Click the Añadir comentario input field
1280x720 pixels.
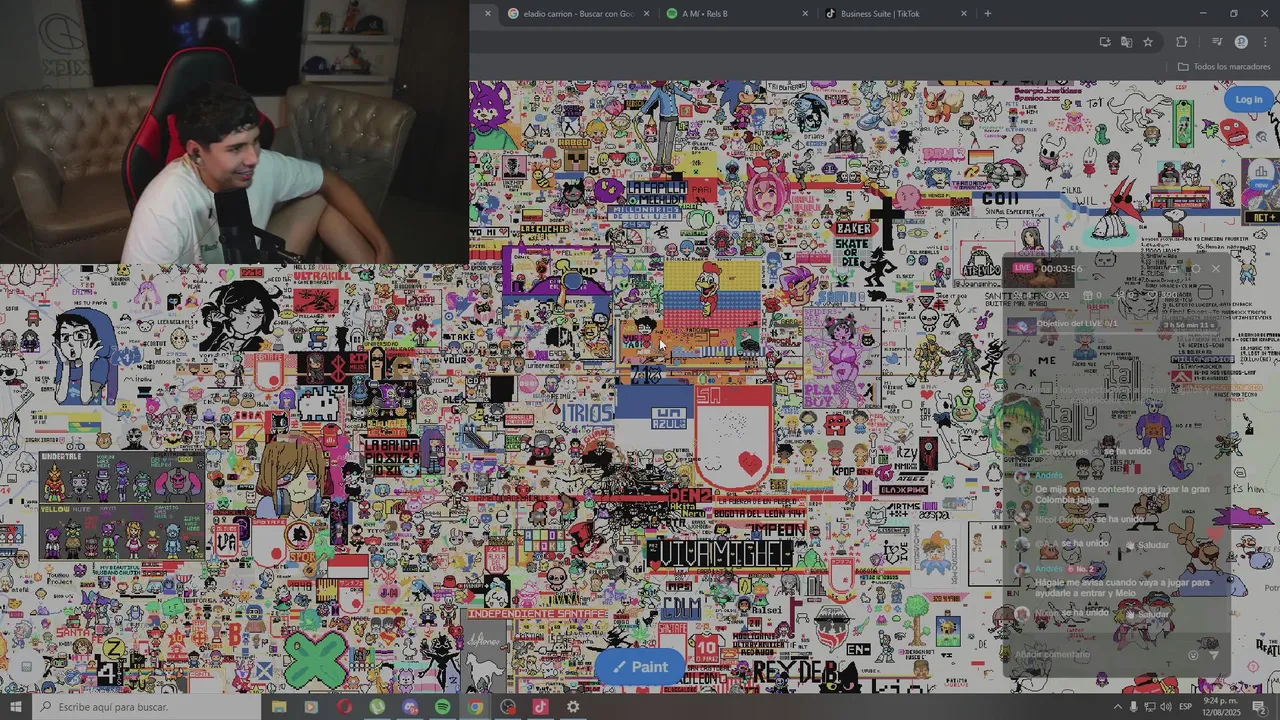point(1097,654)
